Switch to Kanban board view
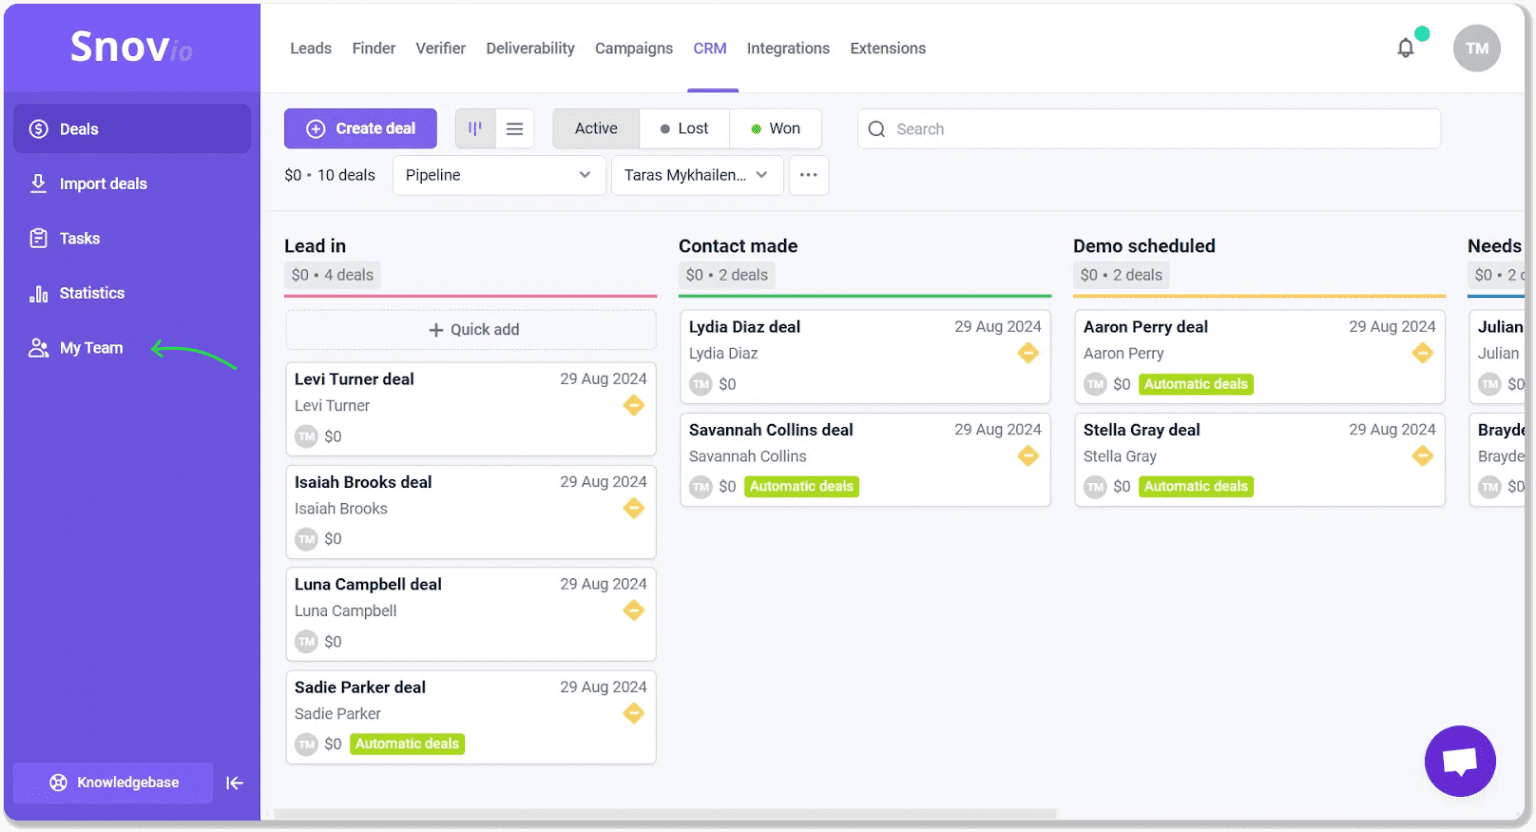The image size is (1536, 832). [x=474, y=128]
